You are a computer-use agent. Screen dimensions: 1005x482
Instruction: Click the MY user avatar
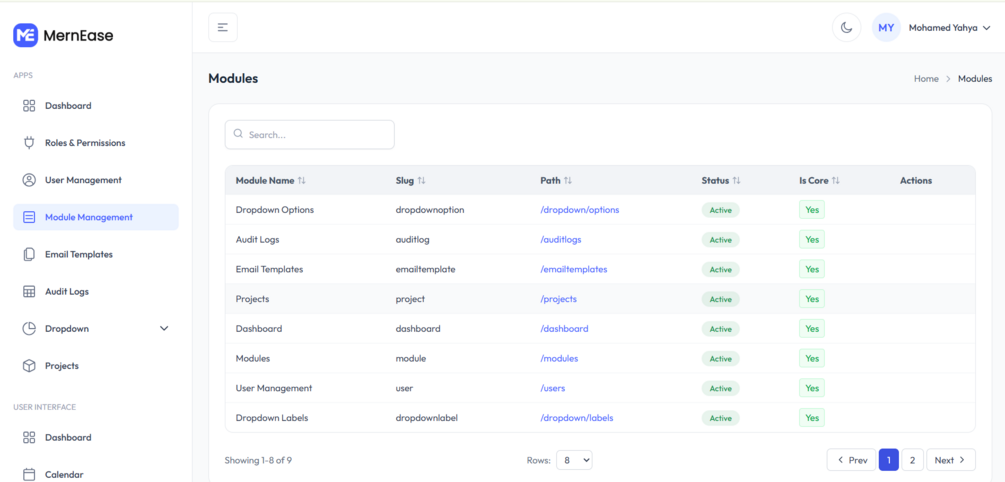886,28
